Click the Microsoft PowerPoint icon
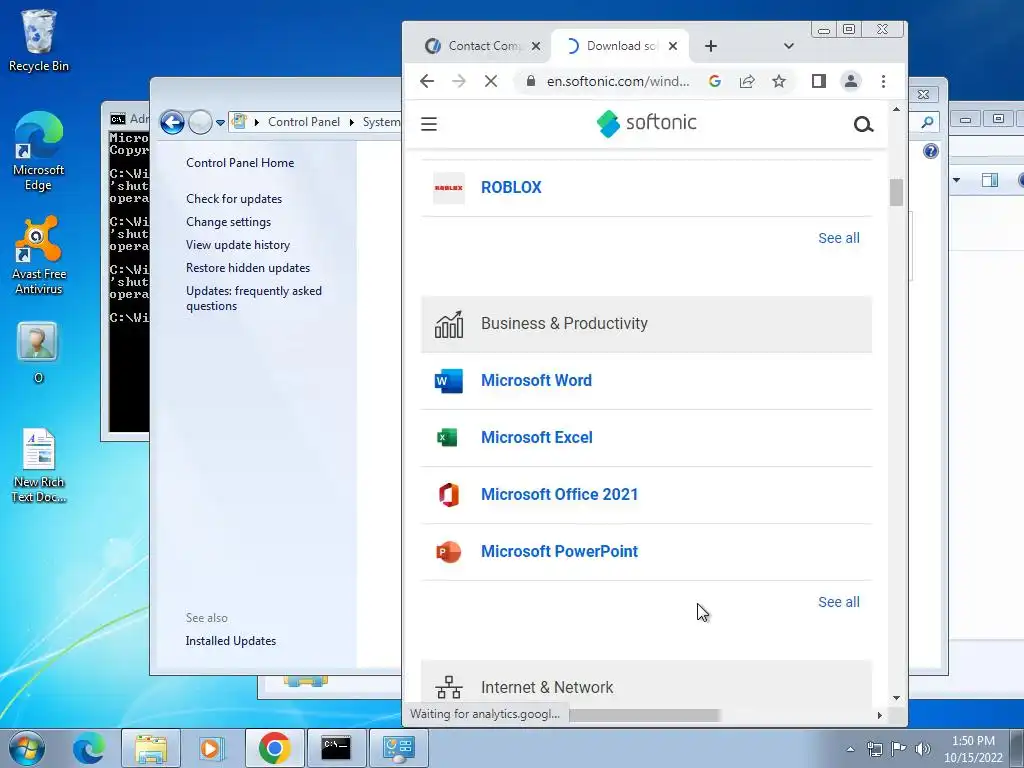 point(449,552)
